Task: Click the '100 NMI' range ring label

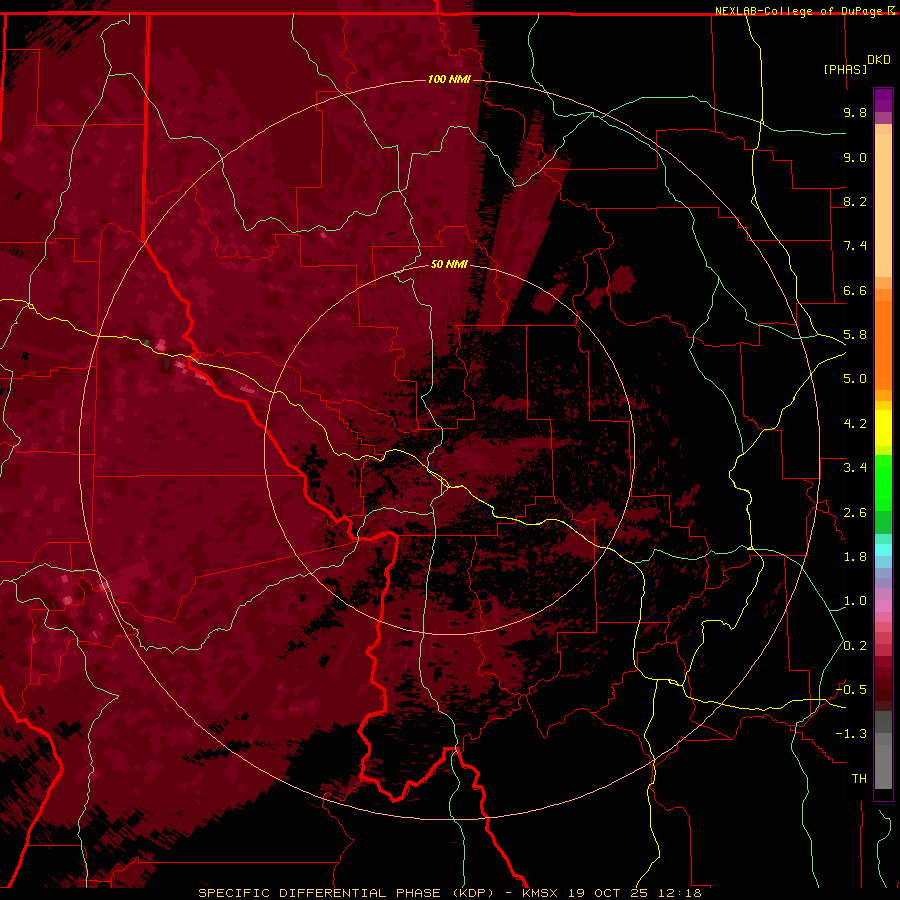Action: tap(449, 79)
